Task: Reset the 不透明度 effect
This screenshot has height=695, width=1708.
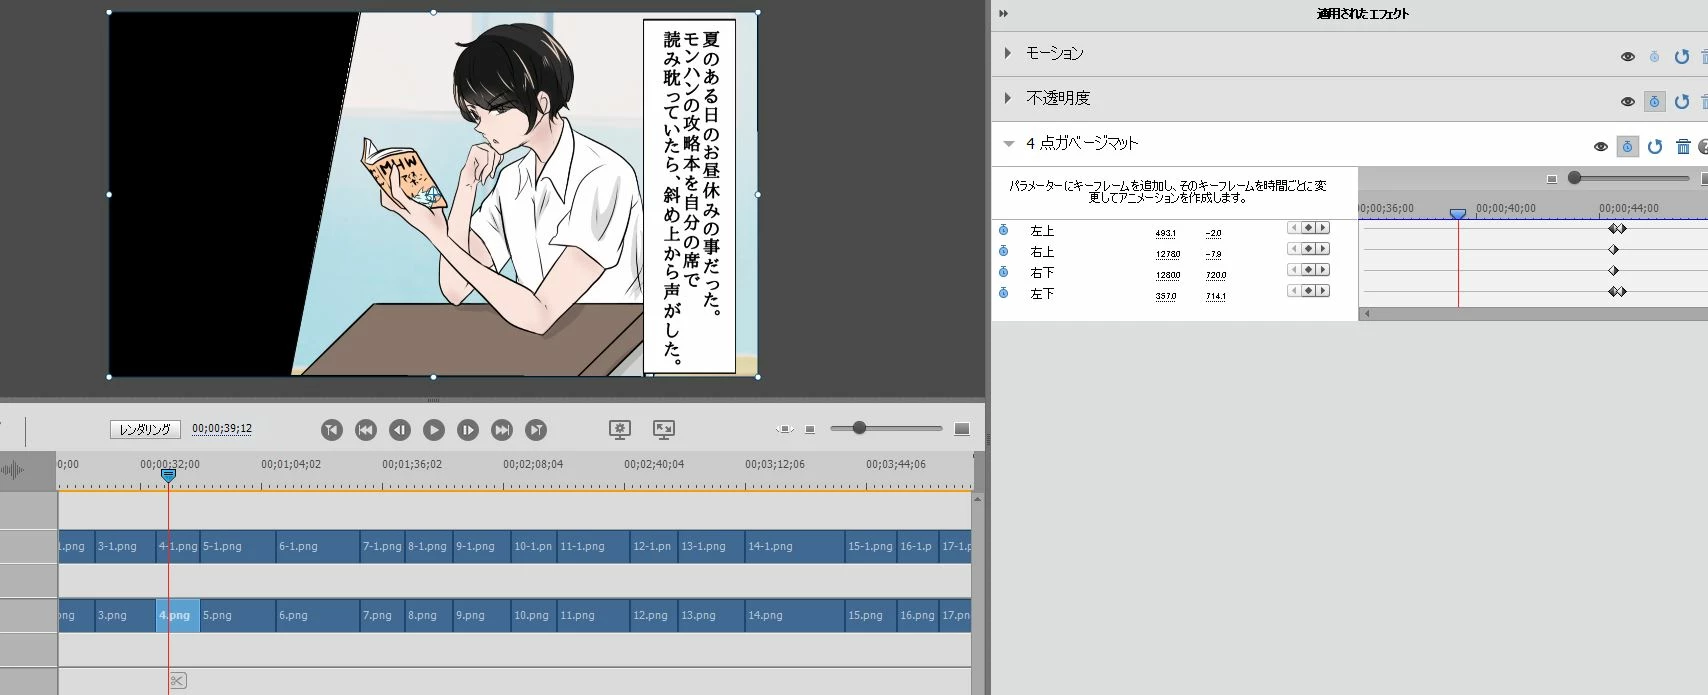Action: (1682, 102)
